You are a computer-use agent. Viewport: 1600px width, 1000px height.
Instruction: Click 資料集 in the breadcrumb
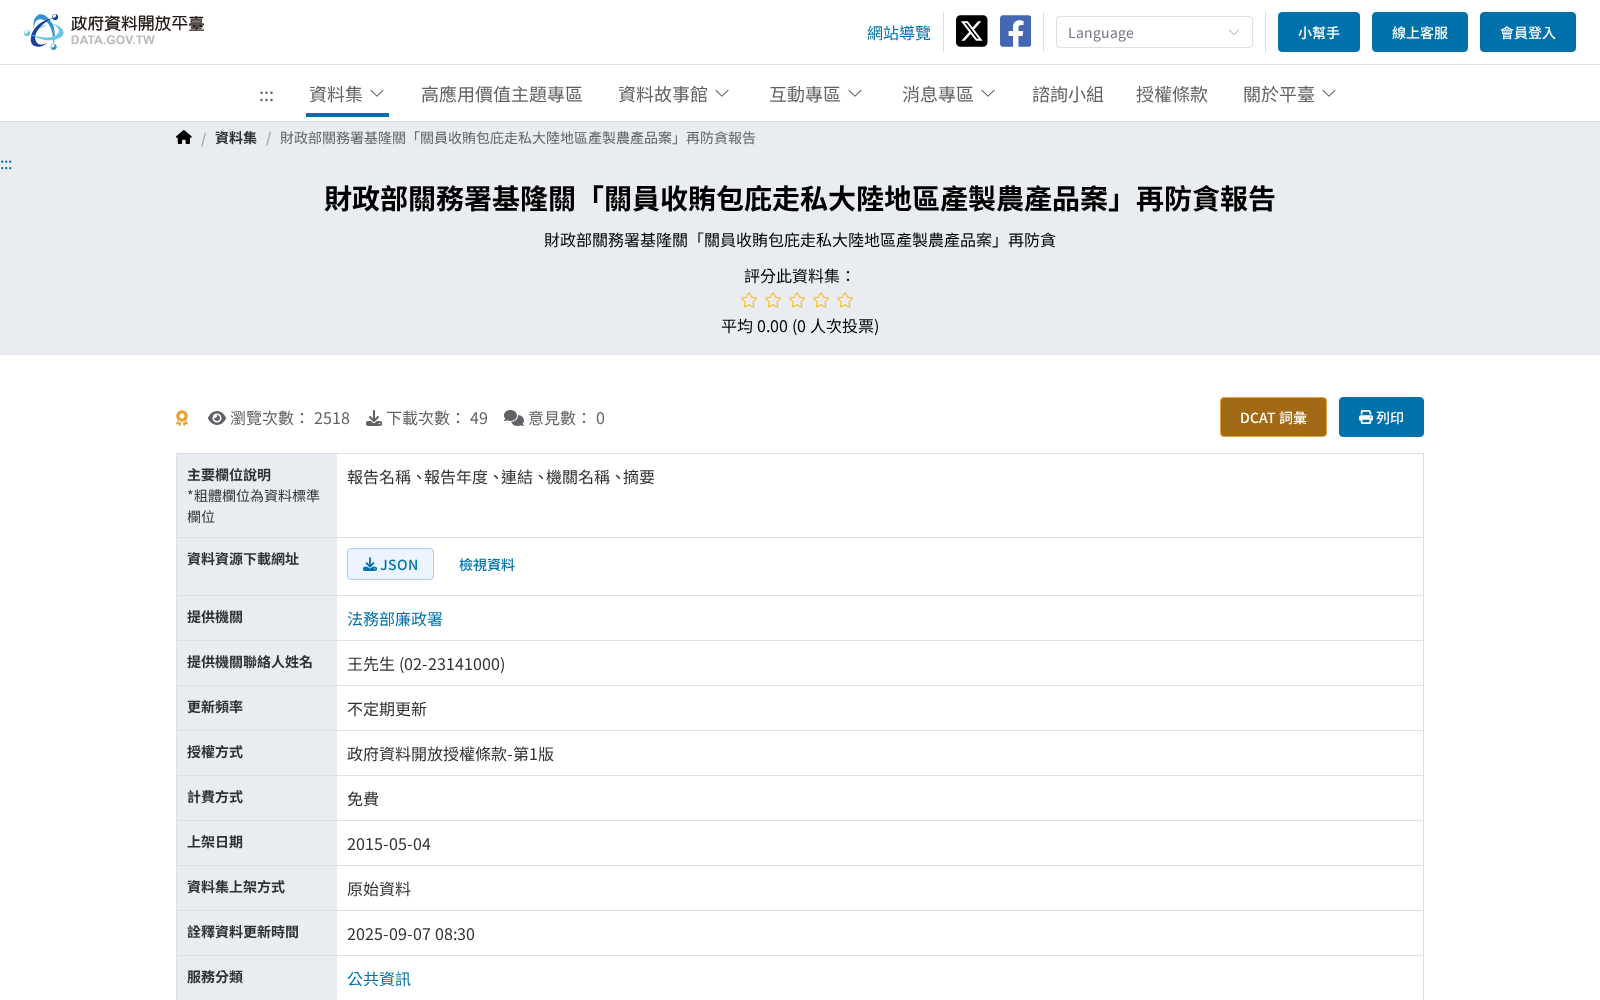[x=236, y=138]
